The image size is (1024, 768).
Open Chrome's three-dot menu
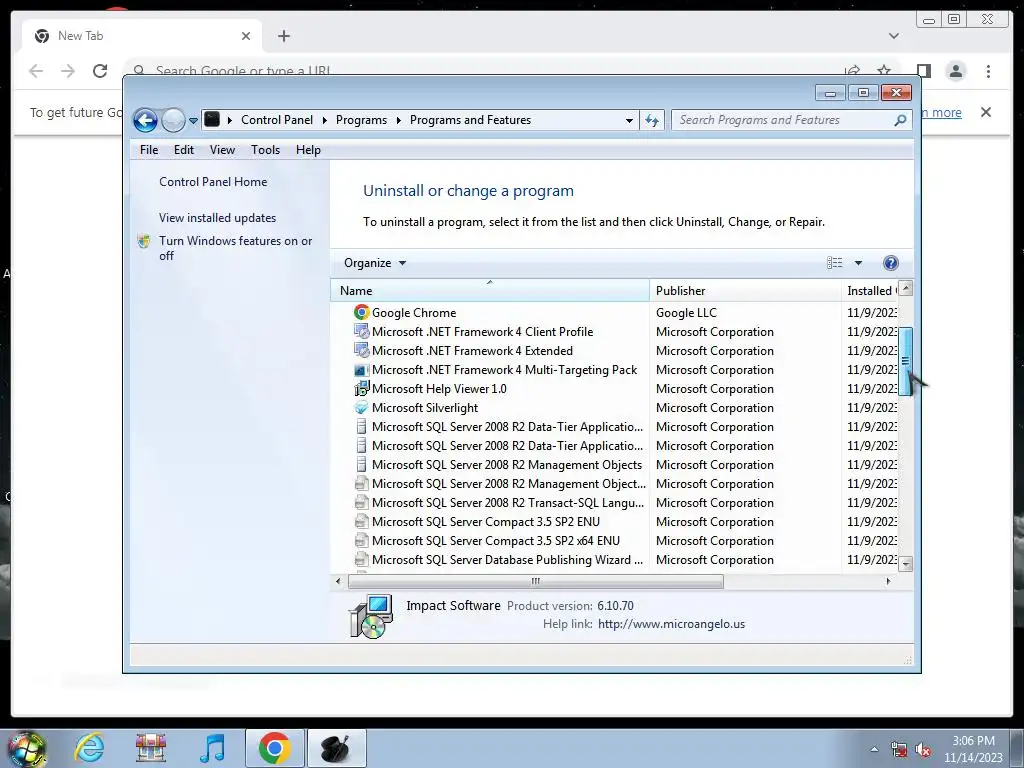click(988, 71)
